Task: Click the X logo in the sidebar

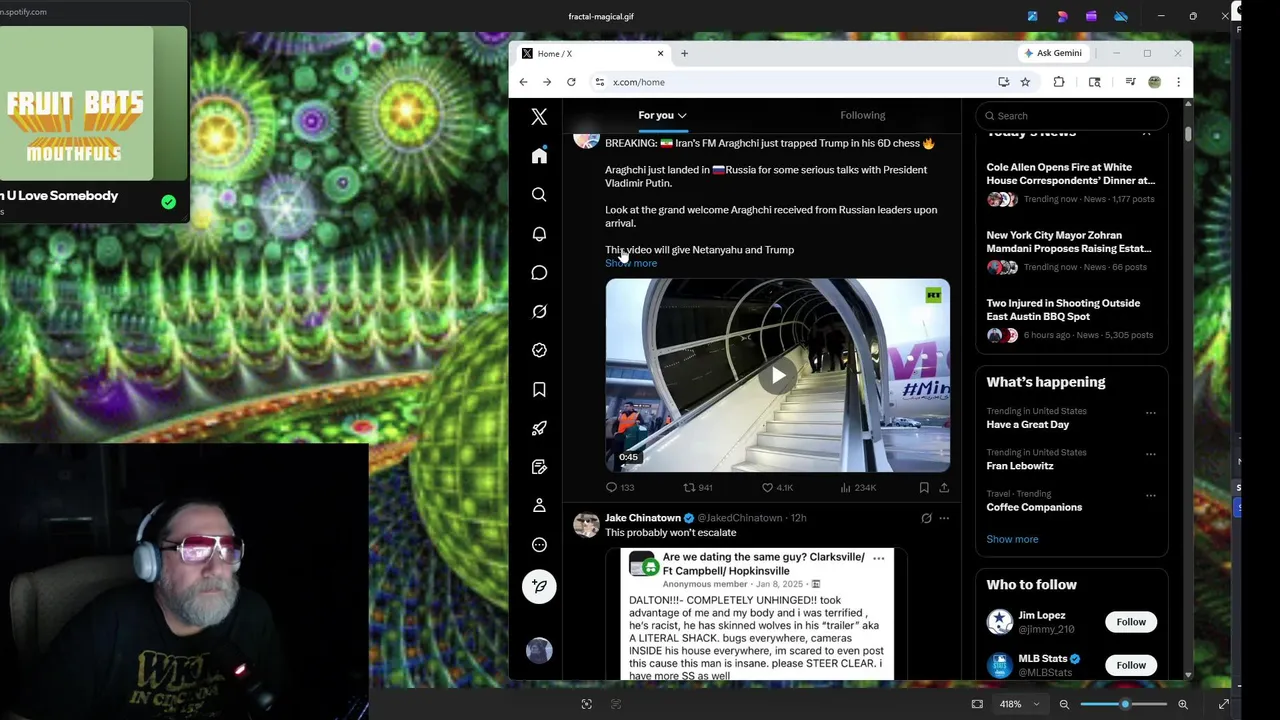Action: point(539,117)
